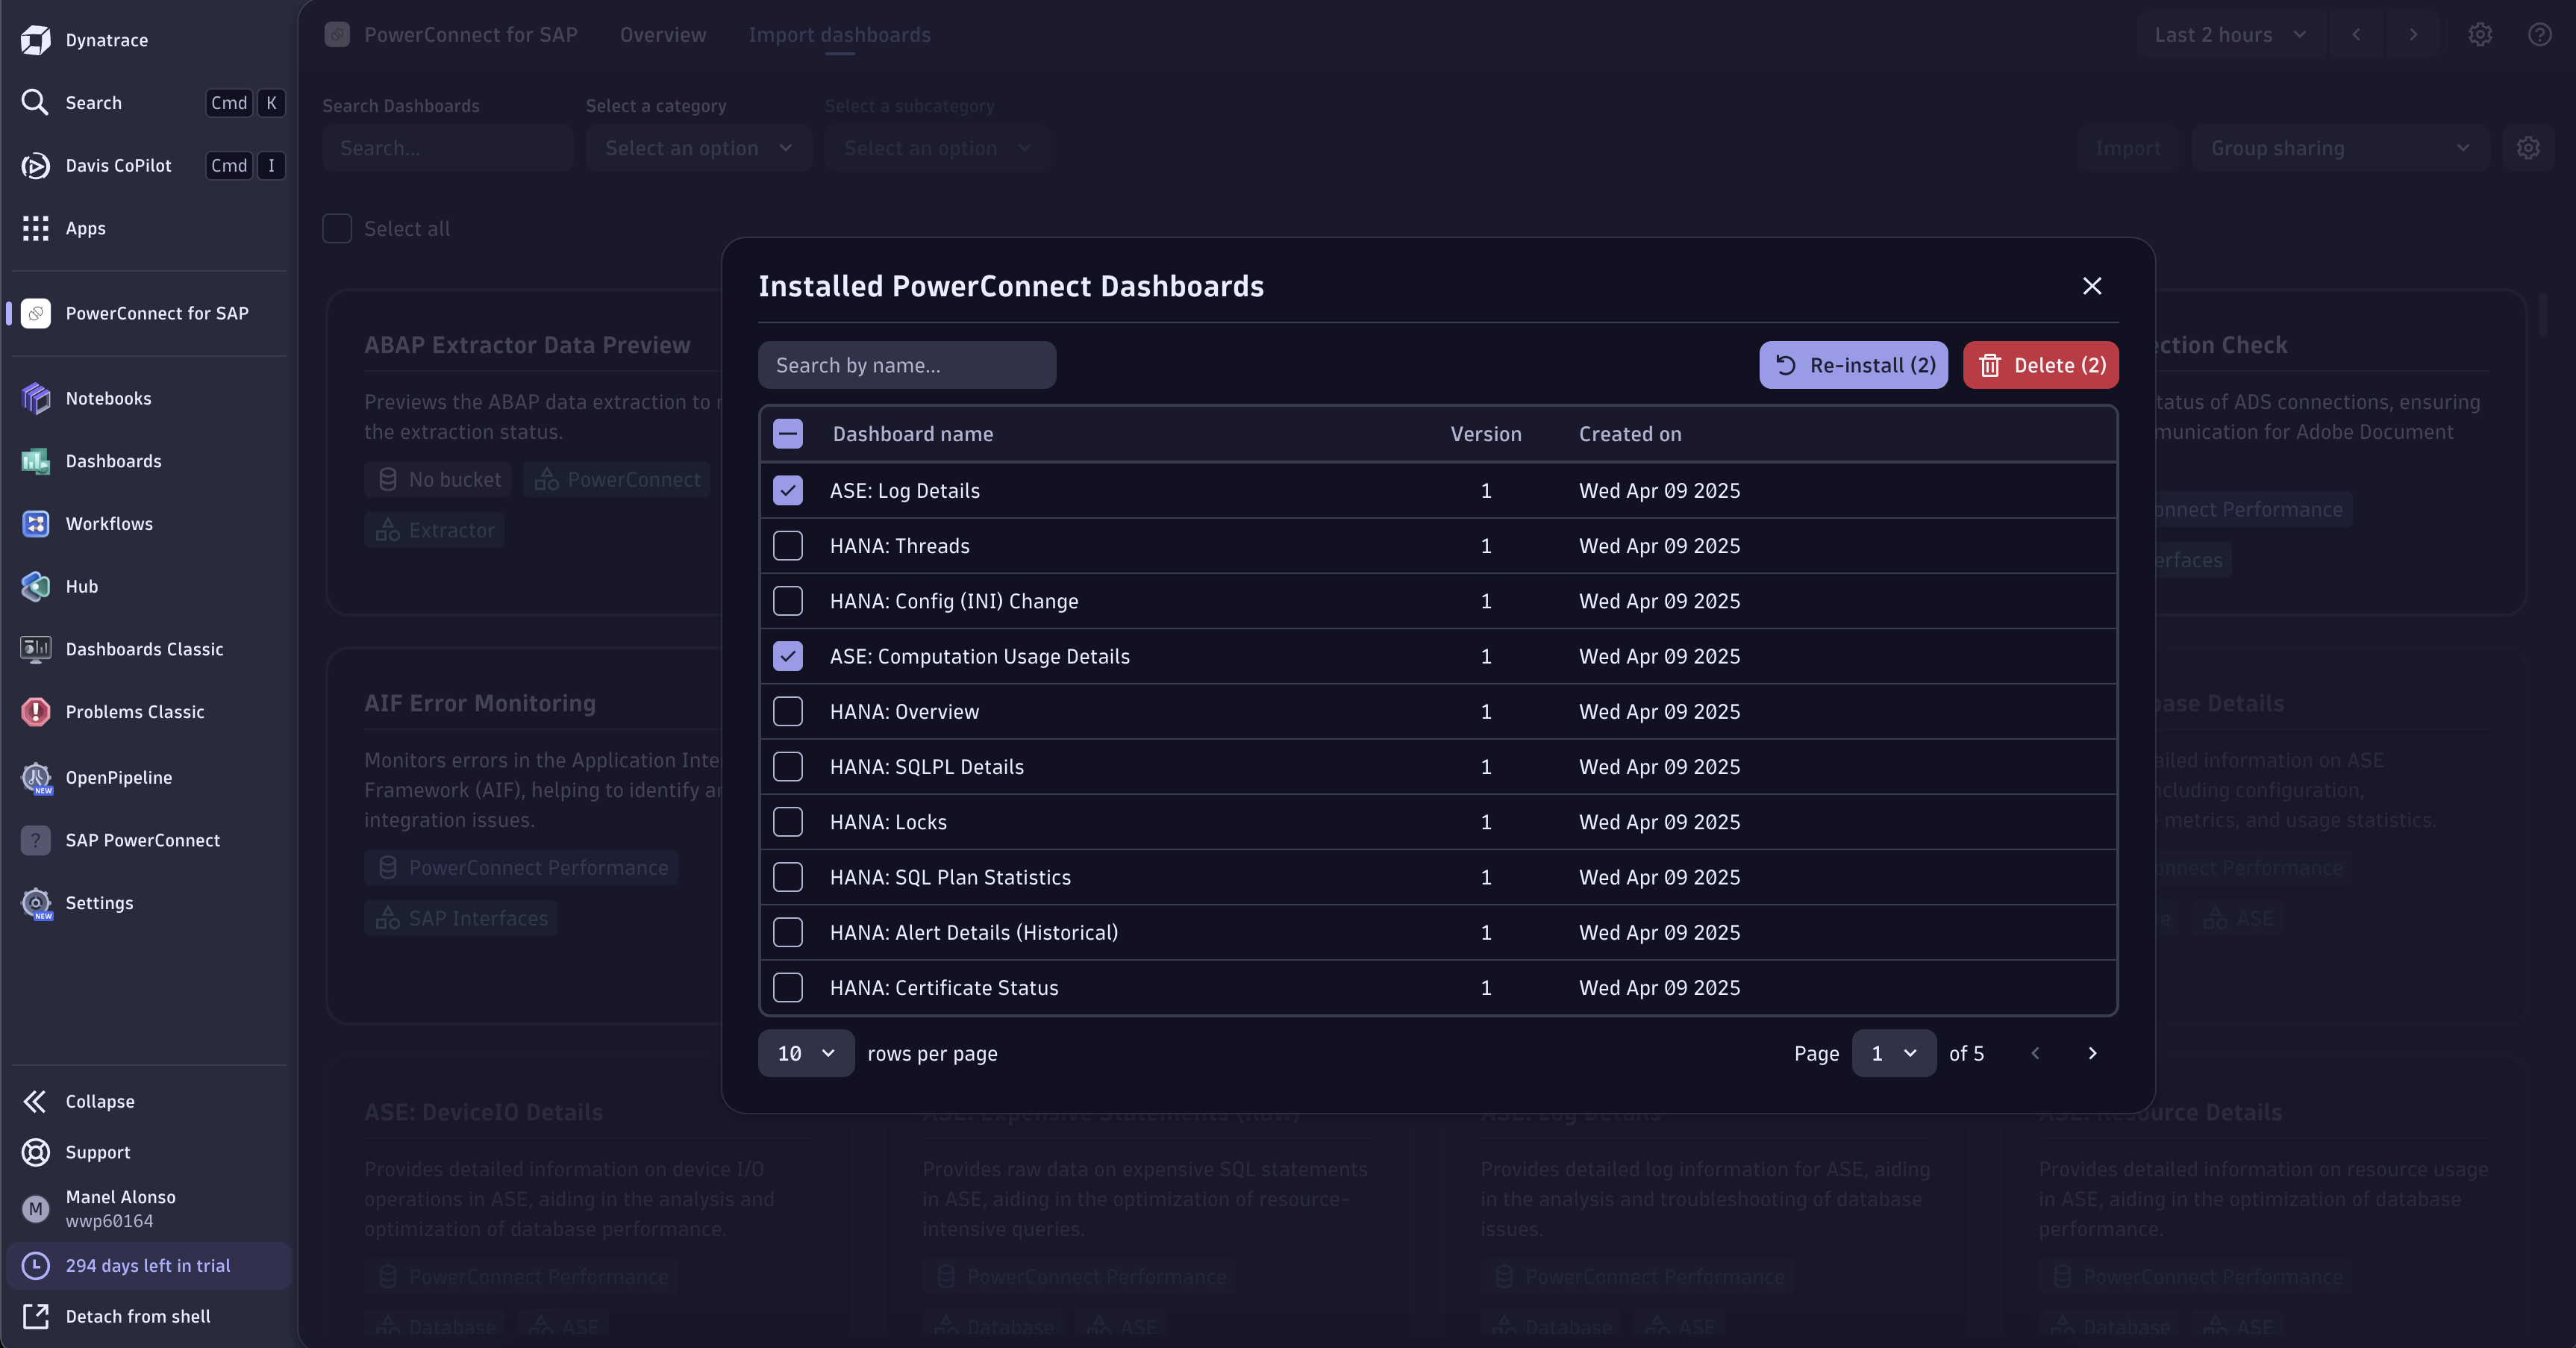Open the rows per page dropdown
This screenshot has height=1348, width=2576.
pyautogui.click(x=806, y=1053)
